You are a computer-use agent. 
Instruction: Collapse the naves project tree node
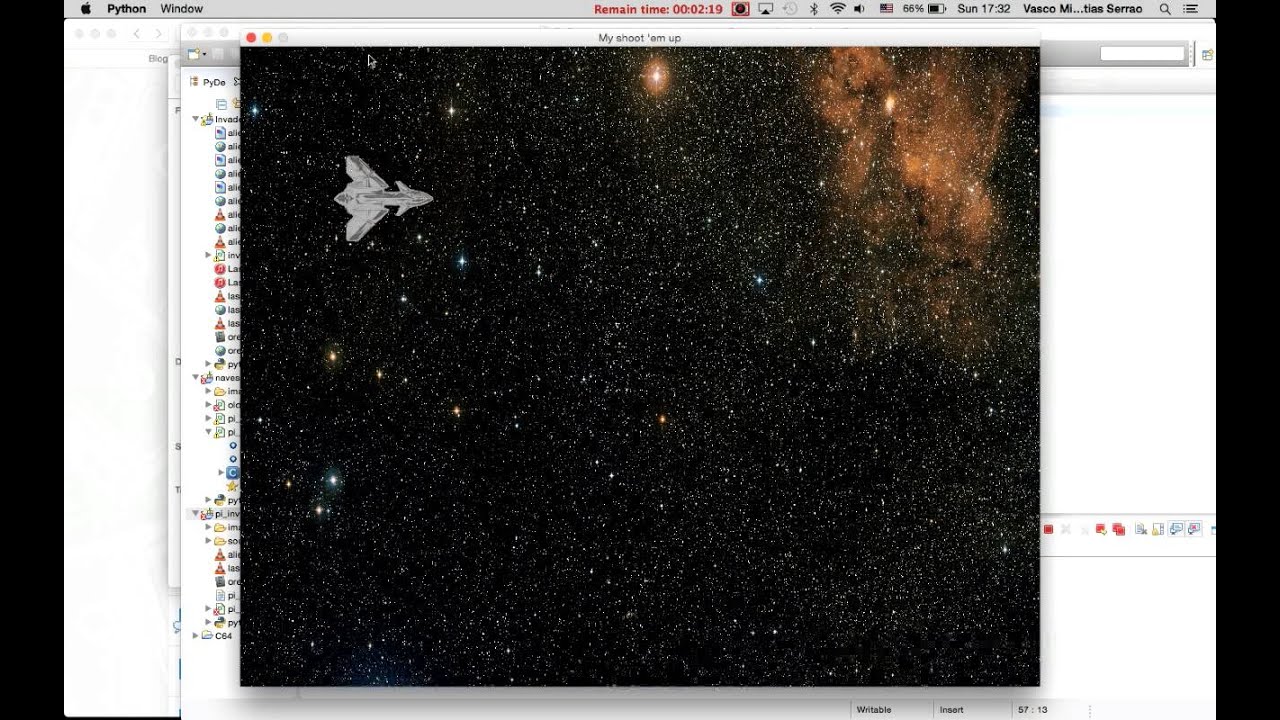(x=196, y=378)
